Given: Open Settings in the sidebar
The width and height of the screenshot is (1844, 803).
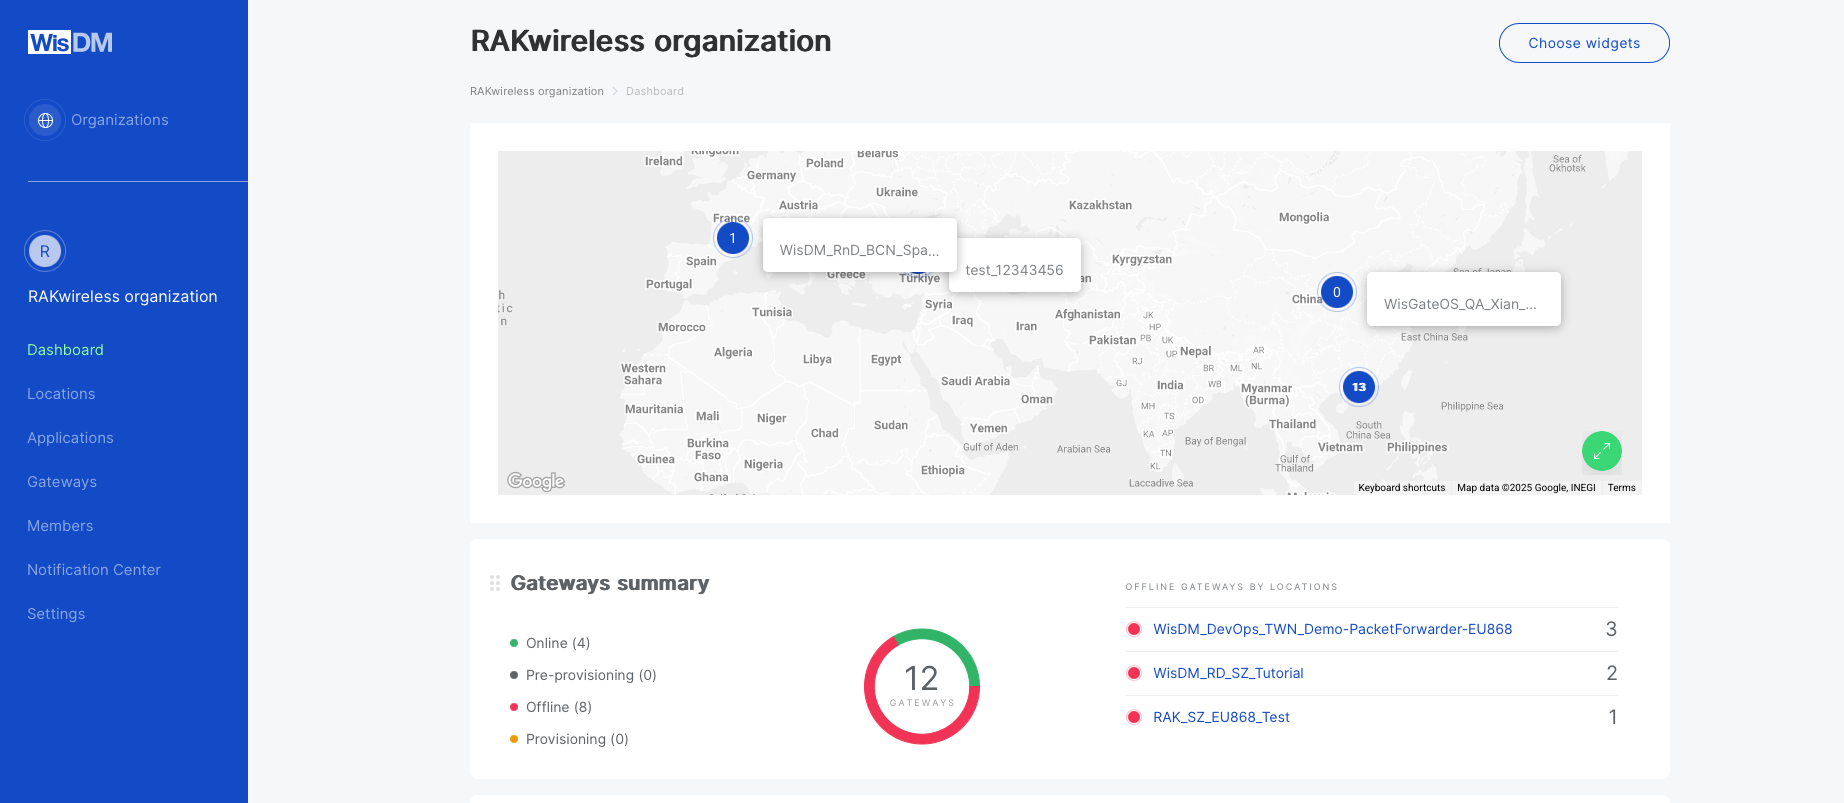Looking at the screenshot, I should pyautogui.click(x=56, y=614).
